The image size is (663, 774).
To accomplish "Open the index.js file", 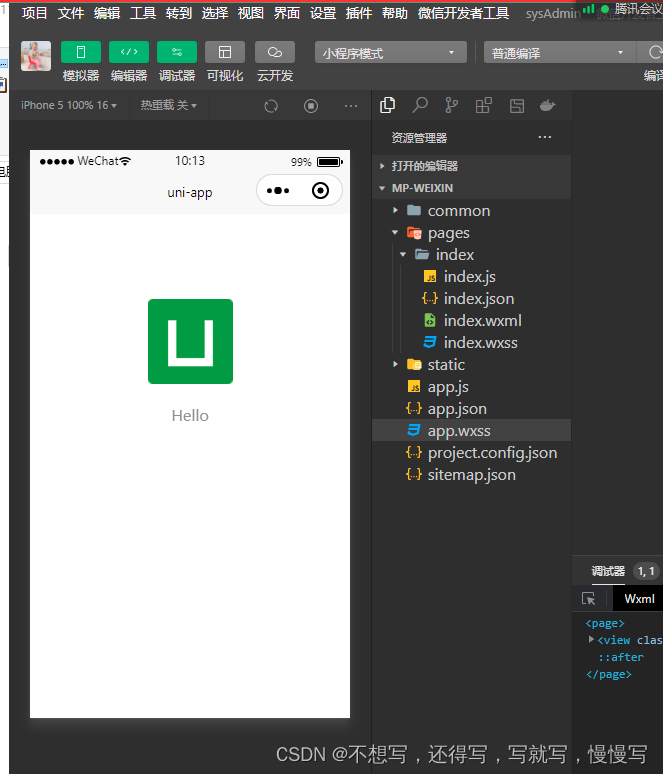I will pos(471,277).
